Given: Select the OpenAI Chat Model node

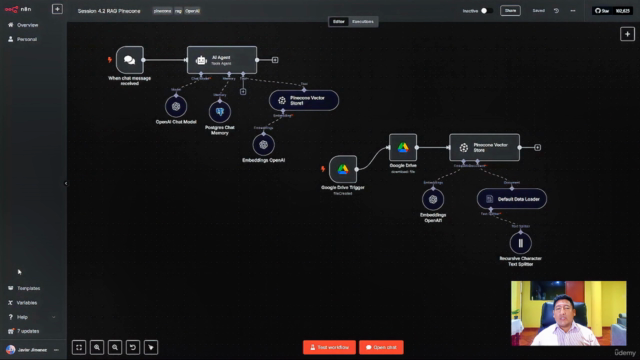Looking at the screenshot, I should 176,107.
